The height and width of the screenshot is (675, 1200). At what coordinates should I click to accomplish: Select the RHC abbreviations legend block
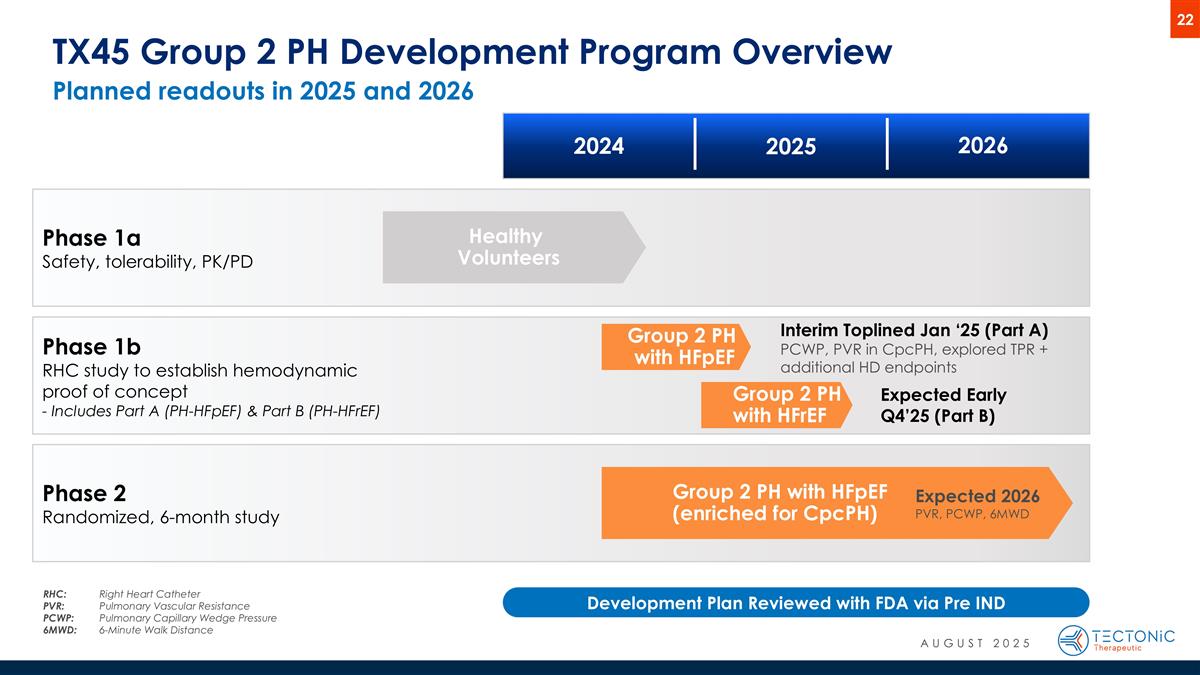coord(160,610)
